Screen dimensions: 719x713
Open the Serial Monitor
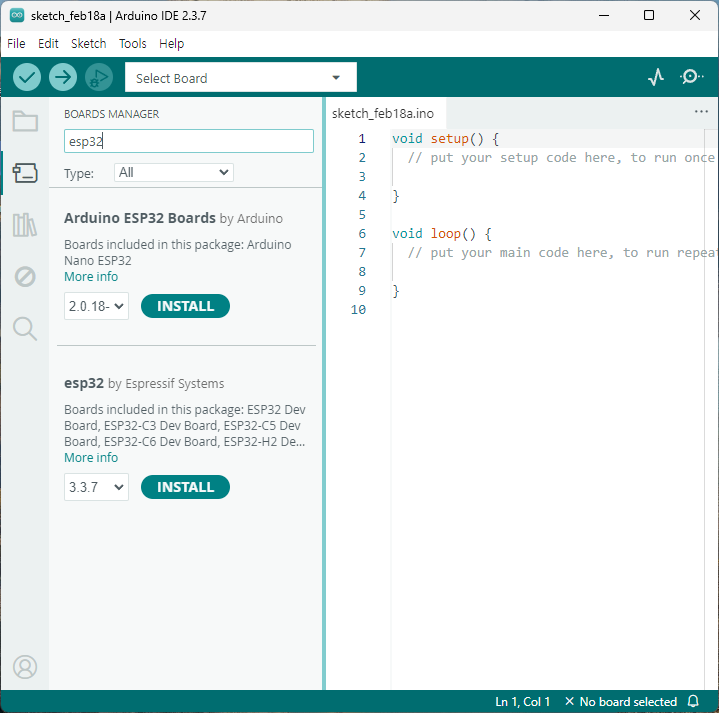(691, 77)
